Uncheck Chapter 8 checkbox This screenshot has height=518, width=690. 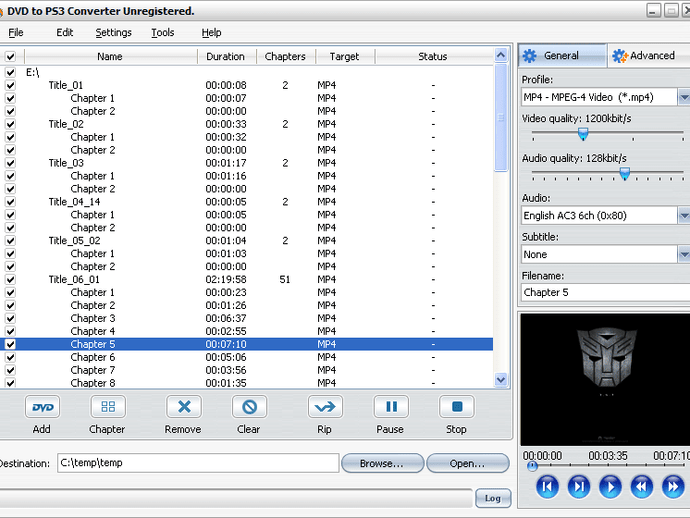click(x=10, y=383)
